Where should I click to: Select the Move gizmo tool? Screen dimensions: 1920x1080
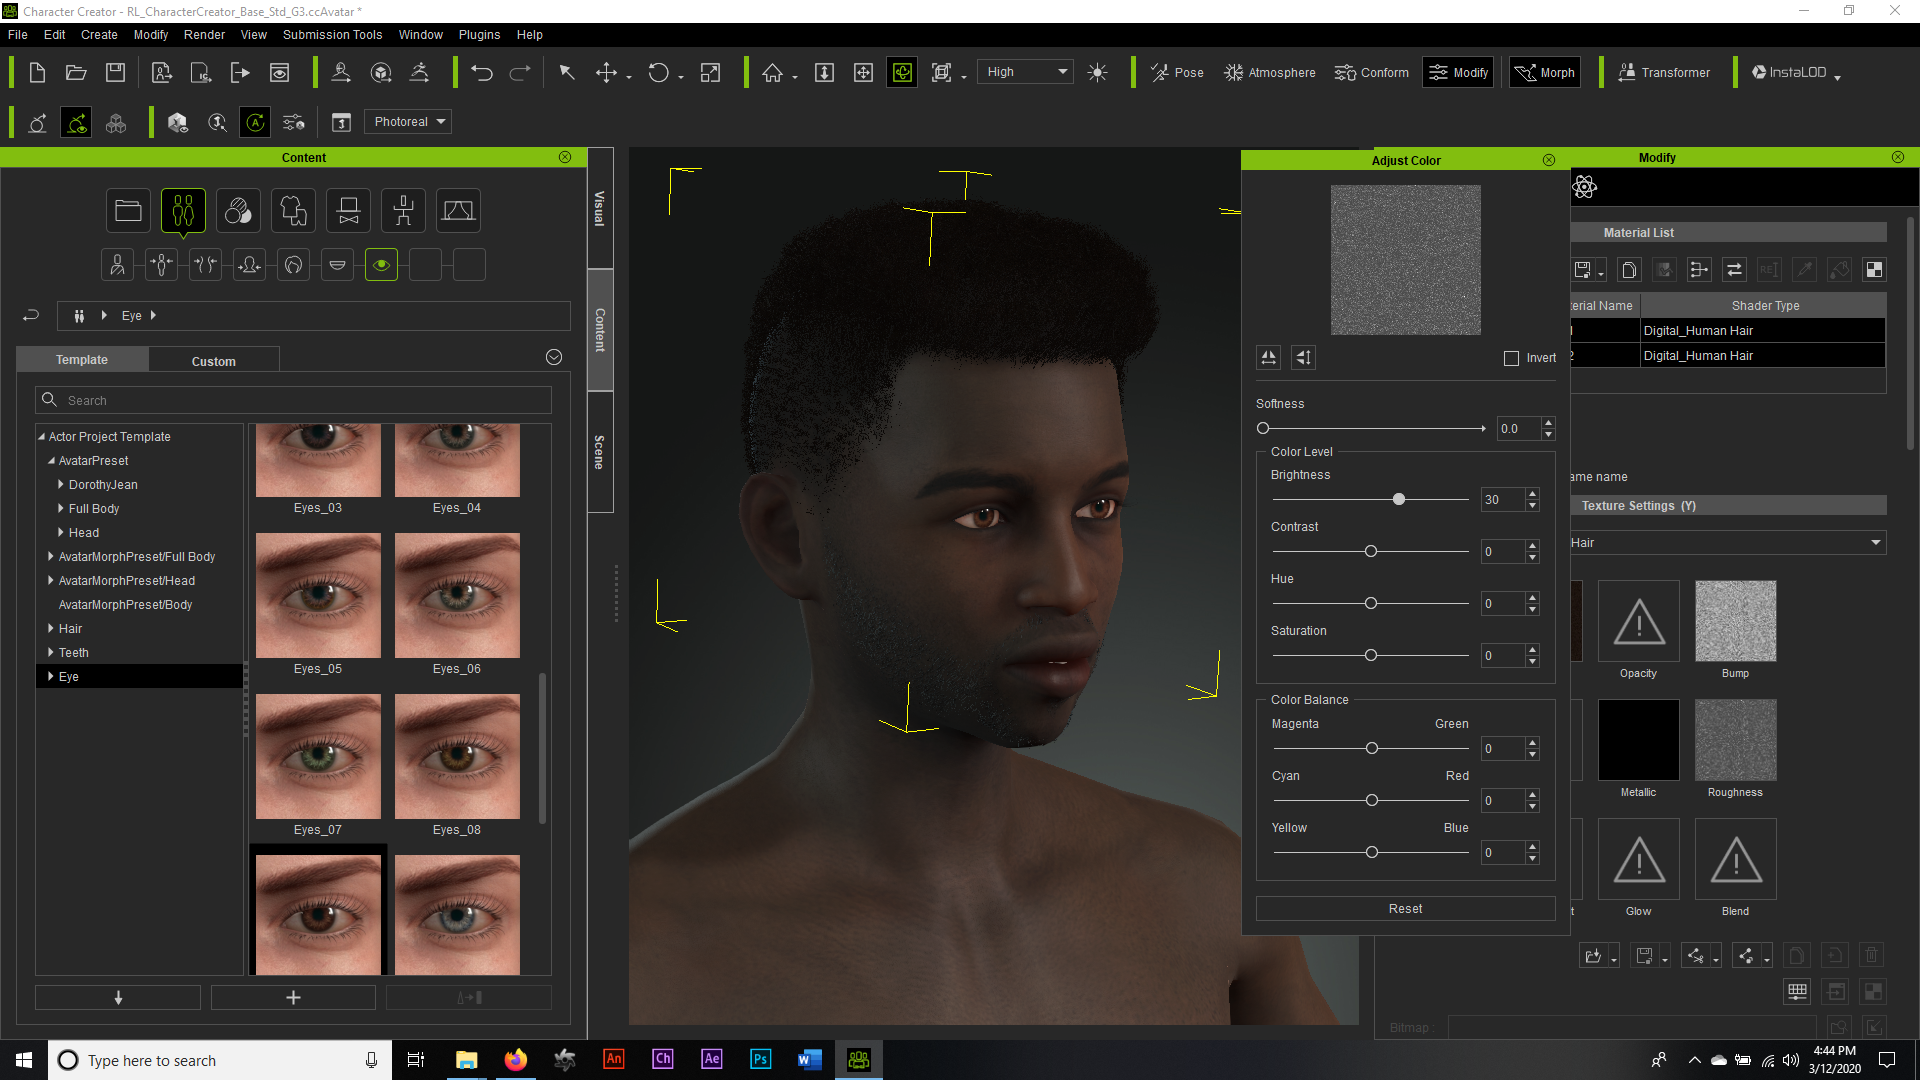coord(606,72)
